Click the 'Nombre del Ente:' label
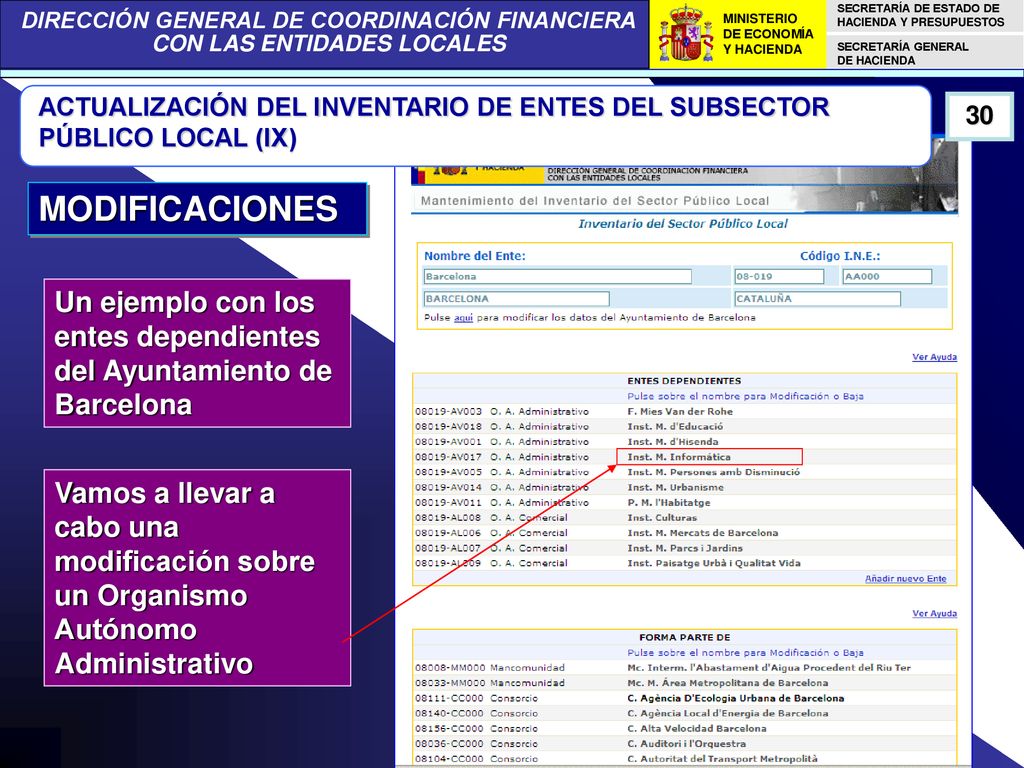Screen dimensions: 1024x768 click(475, 256)
